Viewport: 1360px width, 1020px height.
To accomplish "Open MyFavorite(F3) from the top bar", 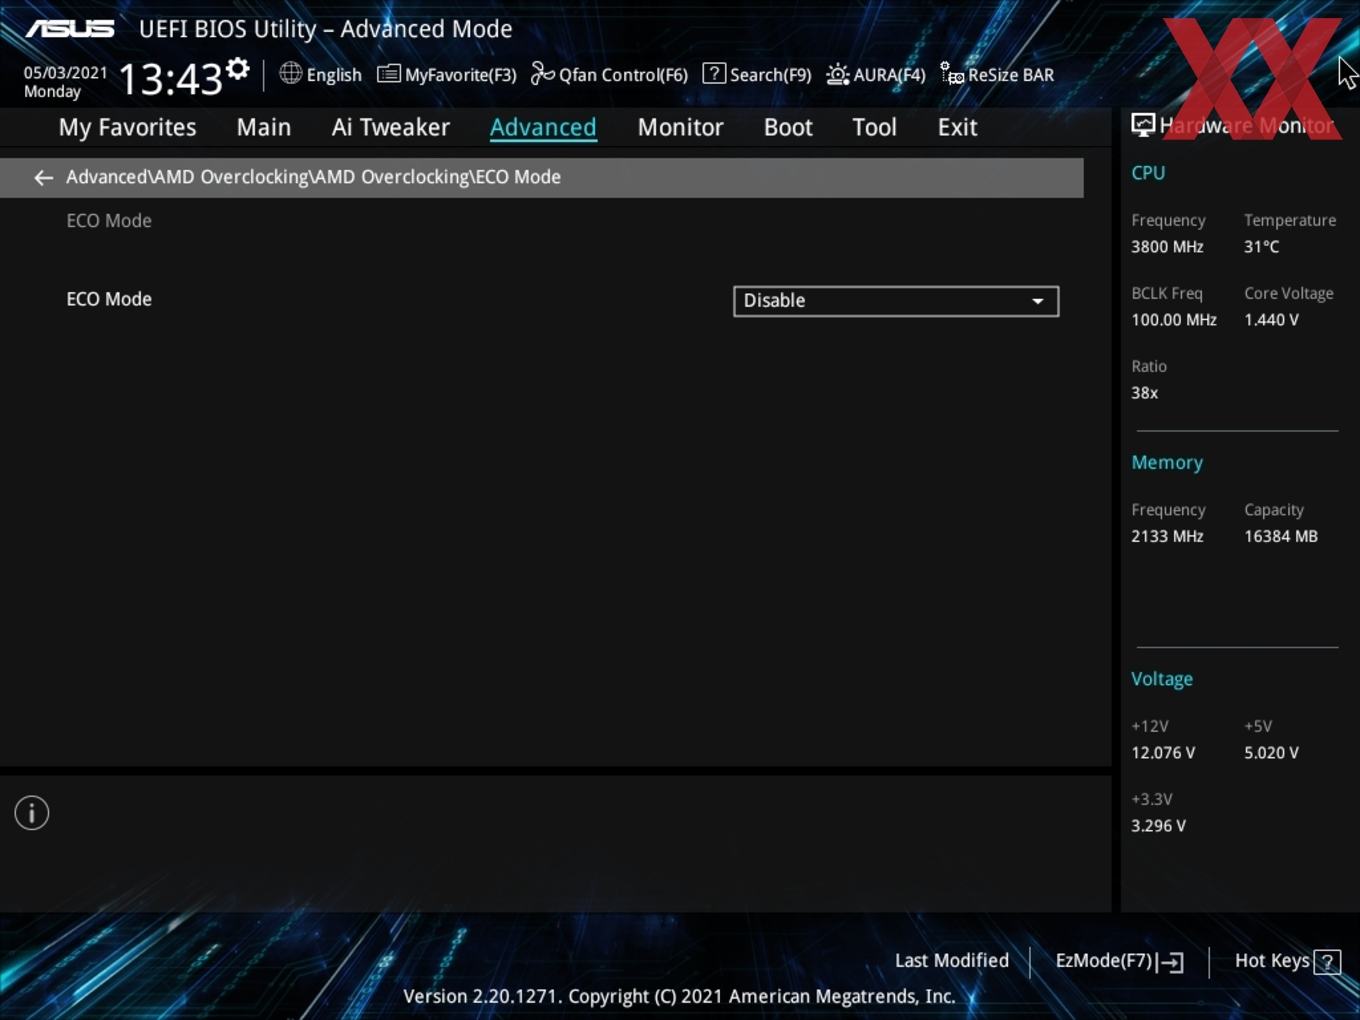I will (447, 74).
